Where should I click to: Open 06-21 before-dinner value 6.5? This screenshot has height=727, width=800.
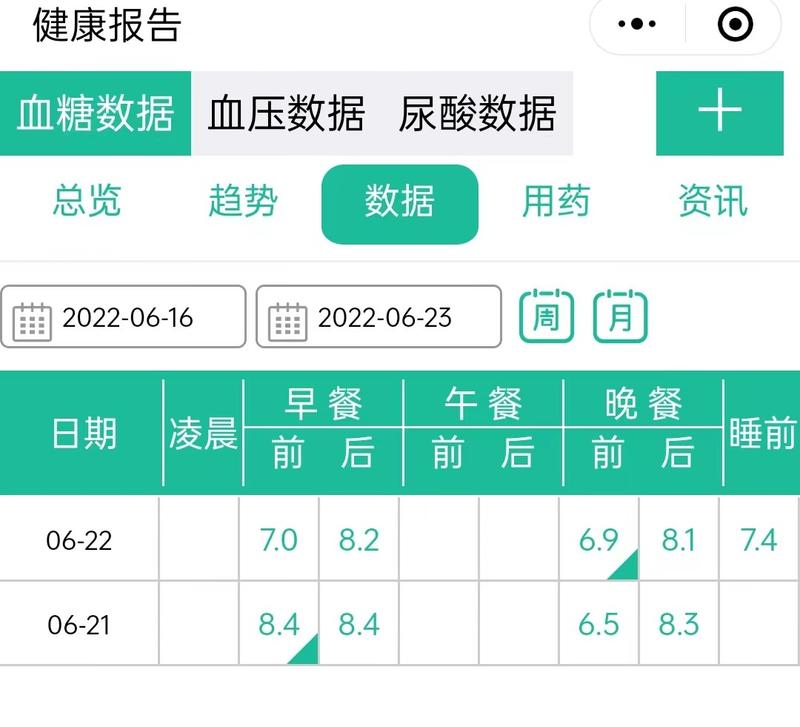(598, 624)
